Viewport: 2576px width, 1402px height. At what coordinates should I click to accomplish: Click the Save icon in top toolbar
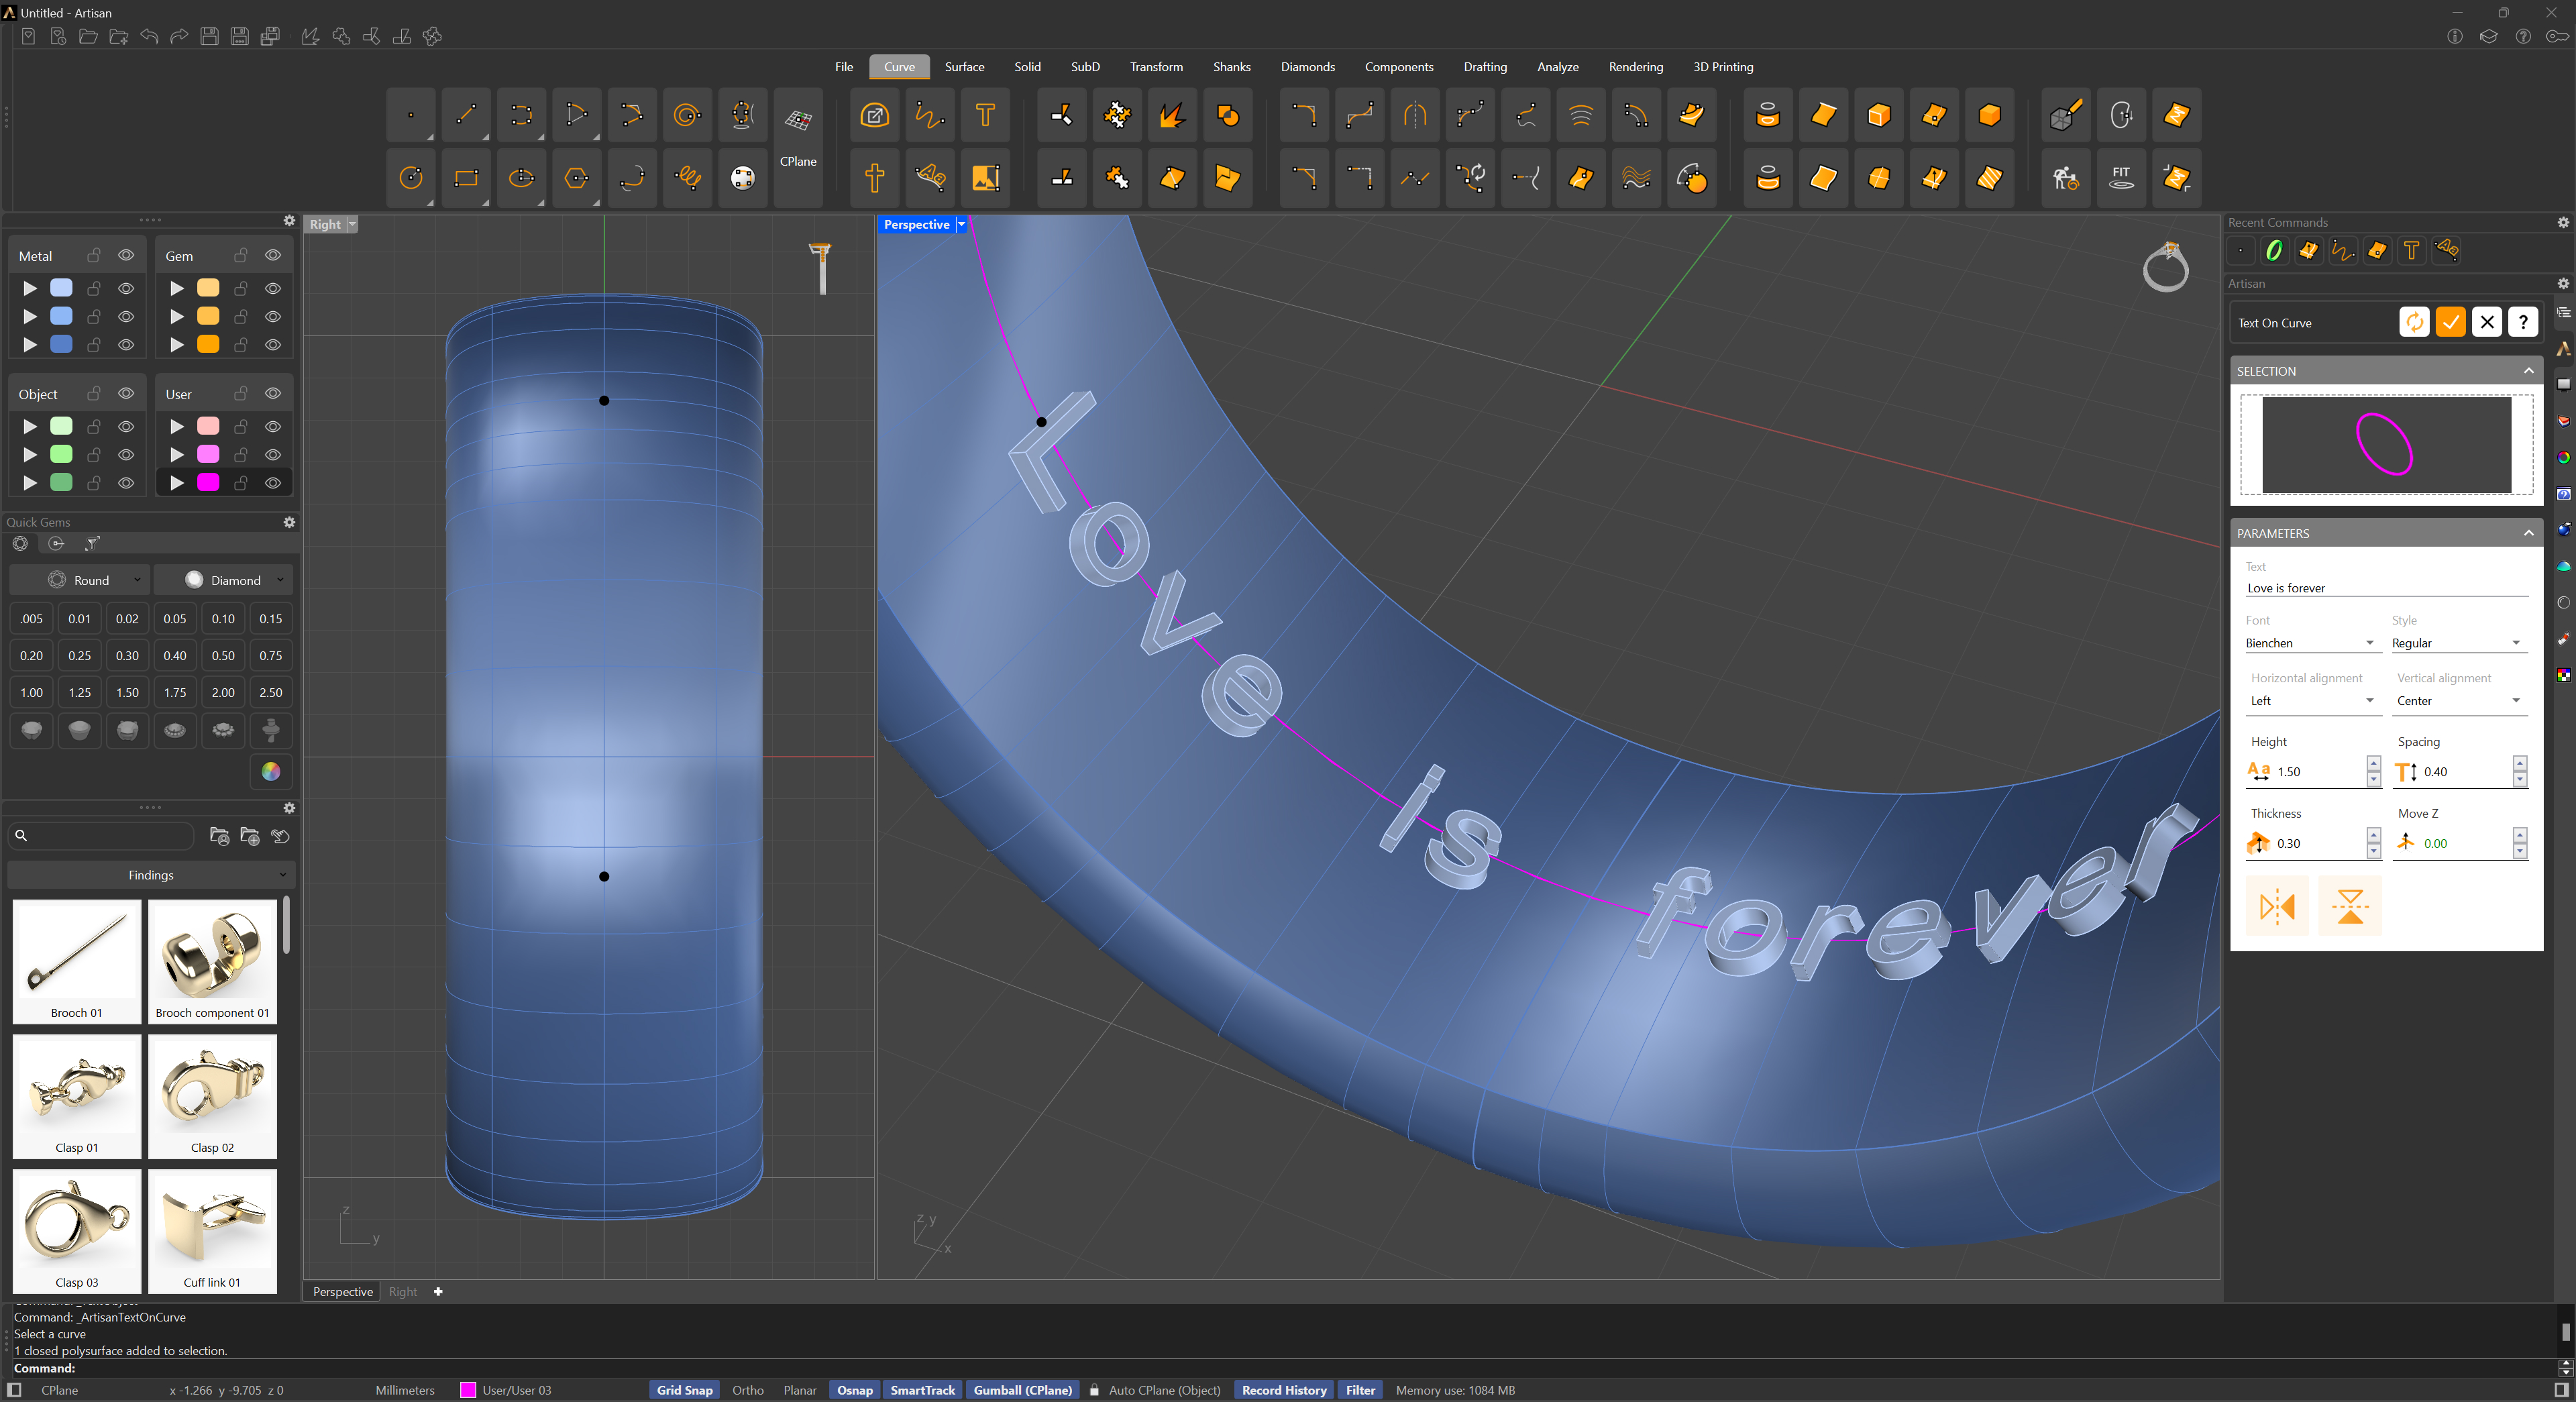point(209,36)
